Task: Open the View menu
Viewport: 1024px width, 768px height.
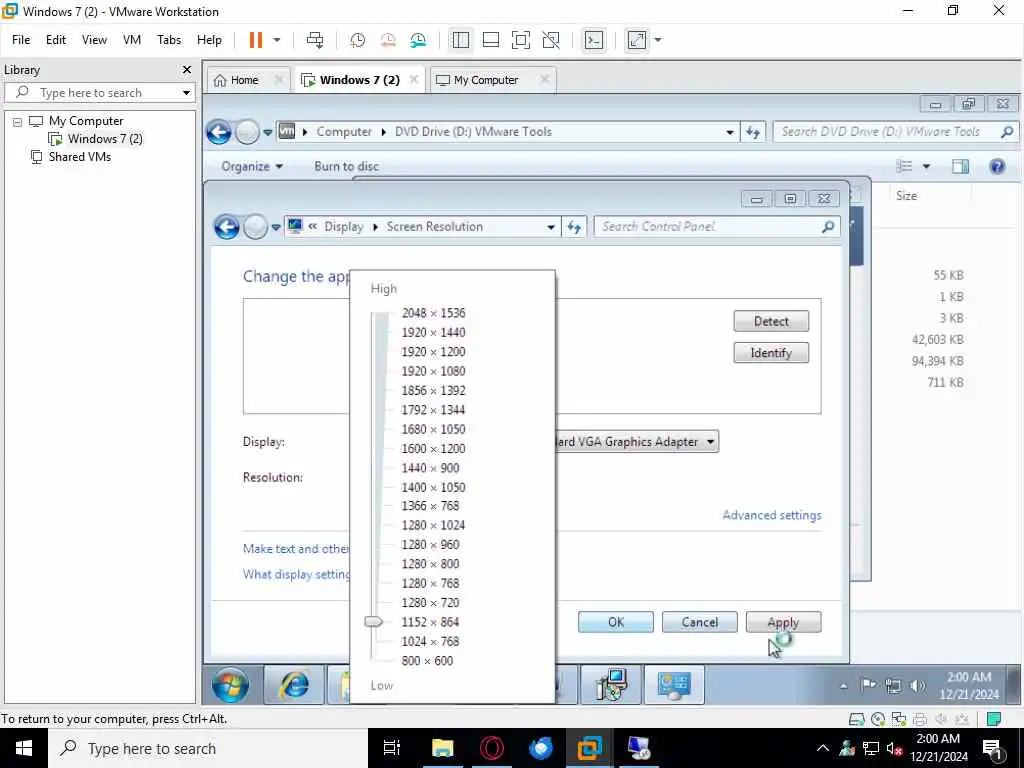Action: [94, 40]
